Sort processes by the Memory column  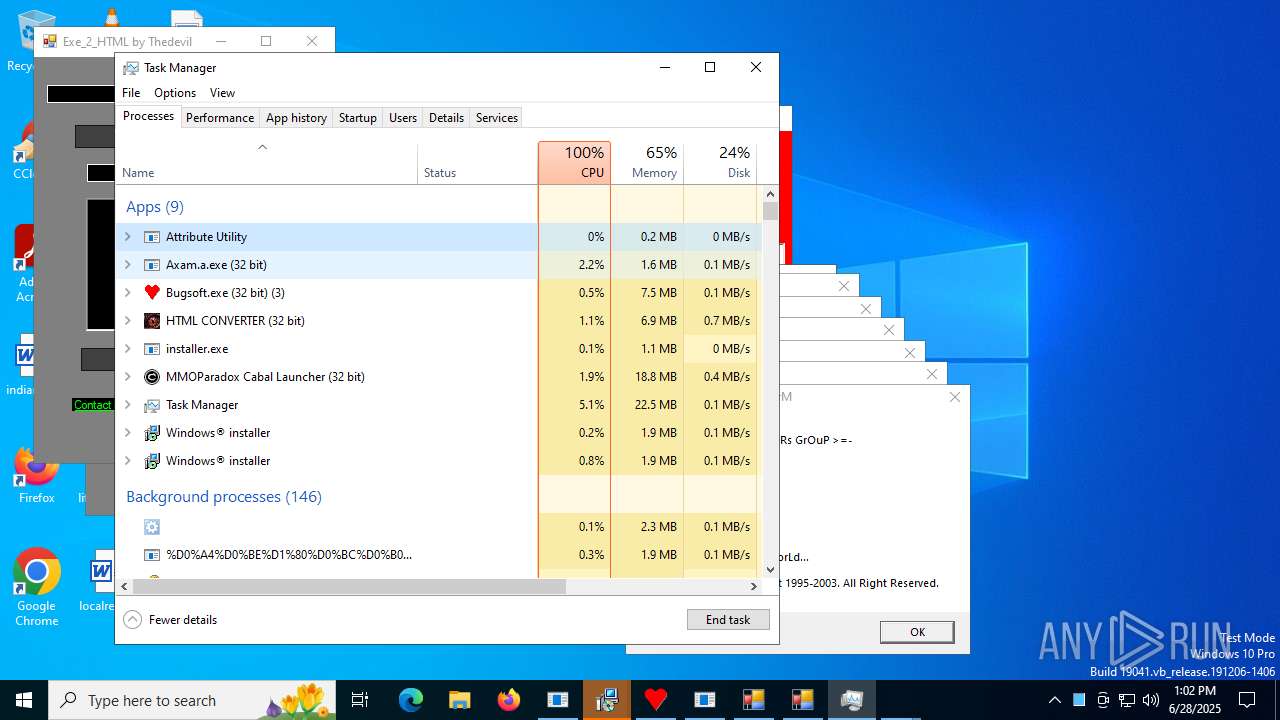(647, 163)
